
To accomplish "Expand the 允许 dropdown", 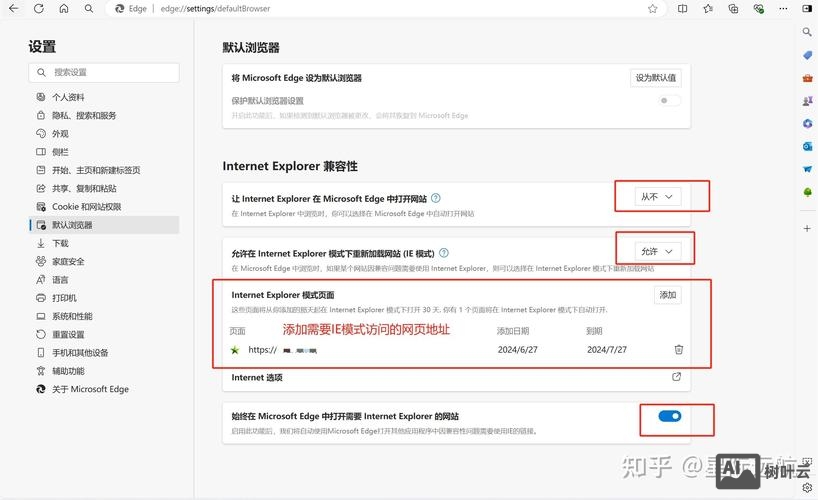I will click(658, 251).
